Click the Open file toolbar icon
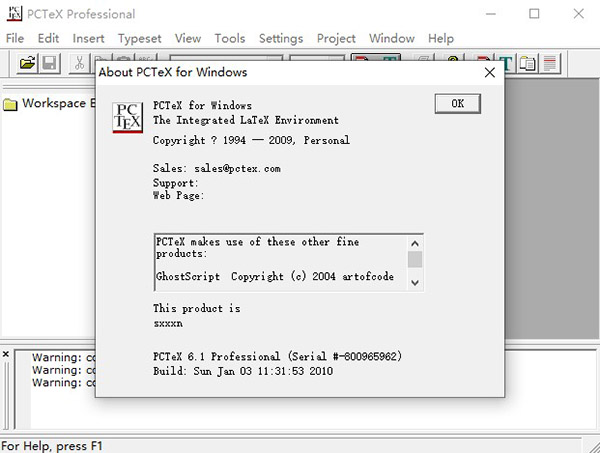The width and height of the screenshot is (600, 453). pyautogui.click(x=27, y=63)
